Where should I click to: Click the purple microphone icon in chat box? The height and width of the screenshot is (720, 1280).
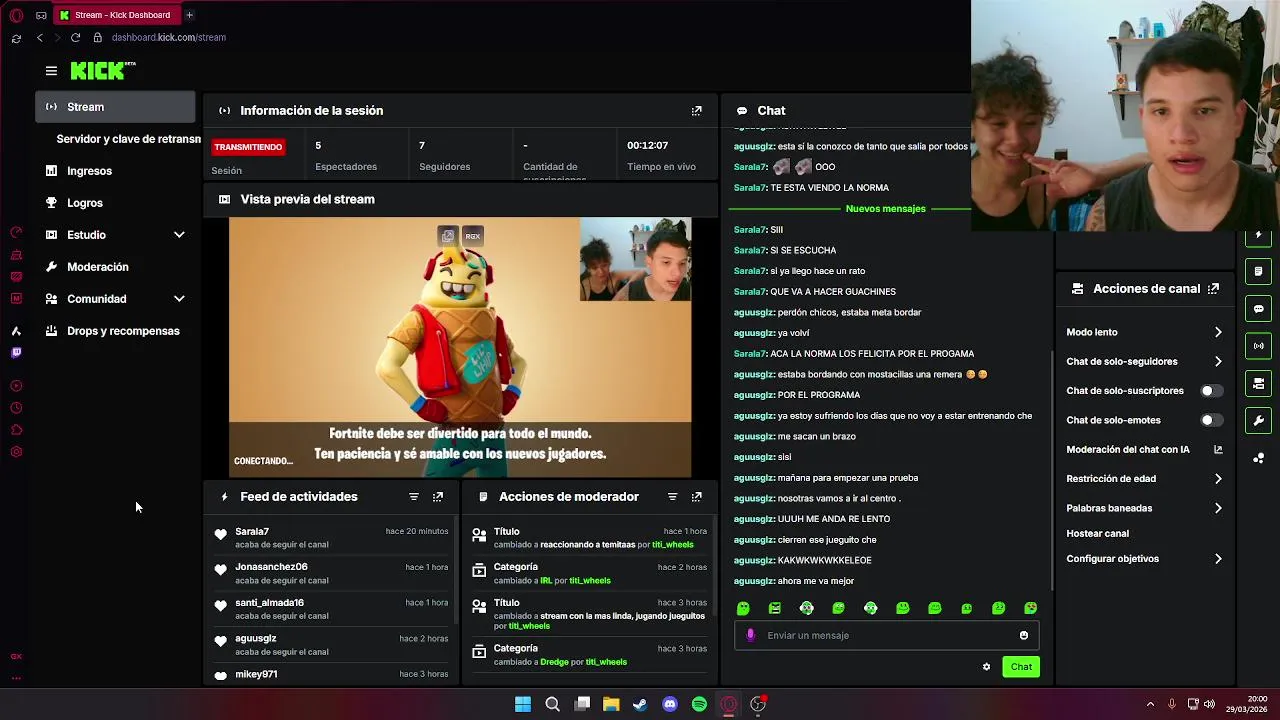[x=750, y=636]
